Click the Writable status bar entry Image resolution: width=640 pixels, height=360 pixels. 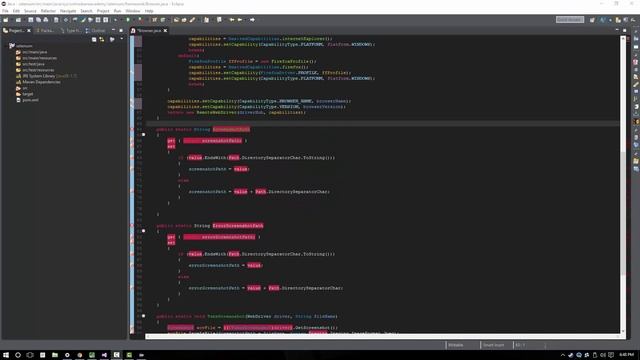(x=456, y=345)
